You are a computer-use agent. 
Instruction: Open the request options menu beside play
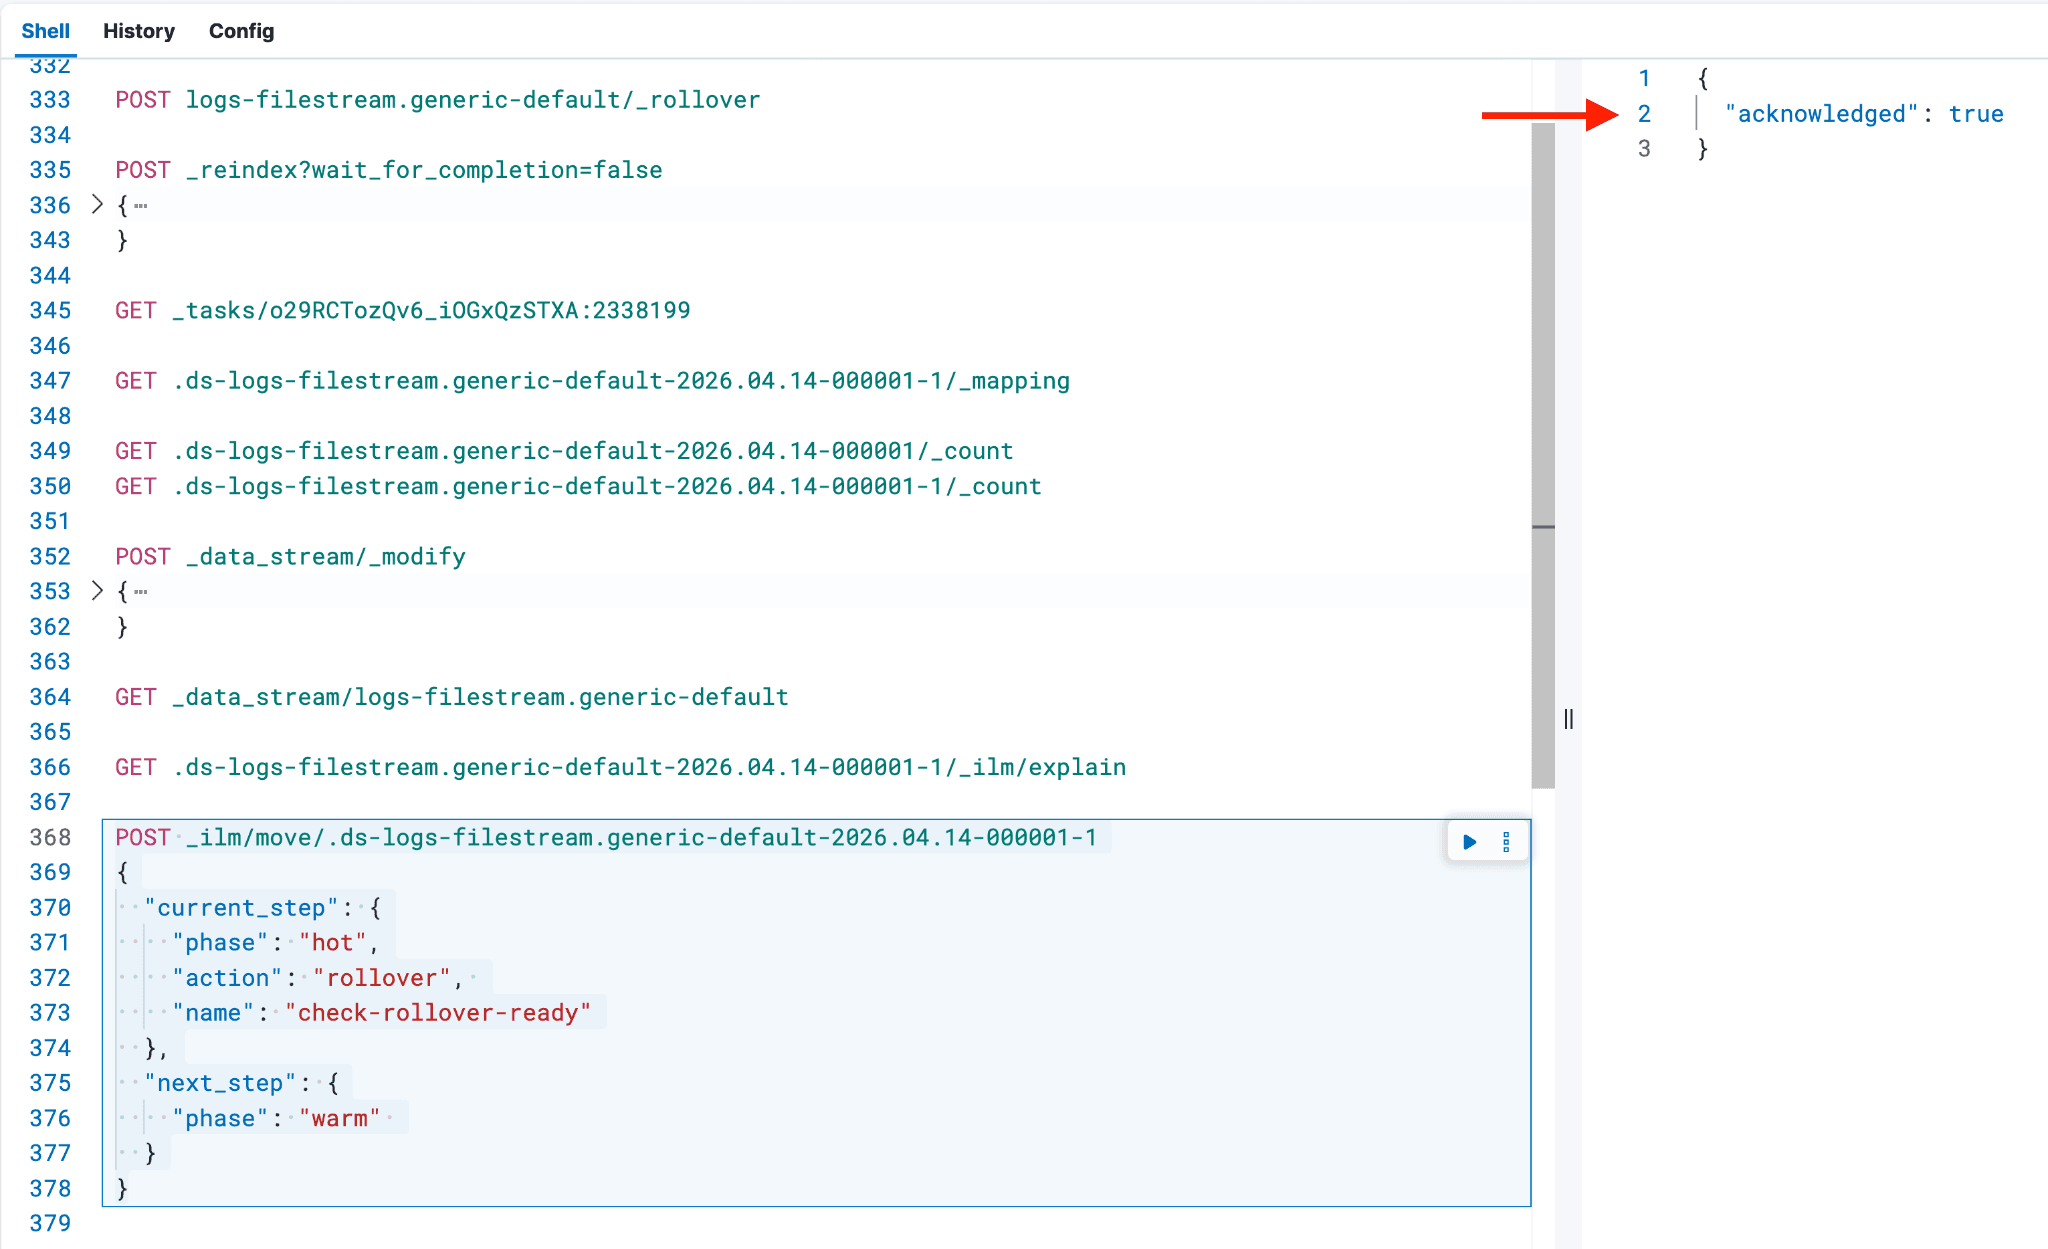tap(1506, 842)
